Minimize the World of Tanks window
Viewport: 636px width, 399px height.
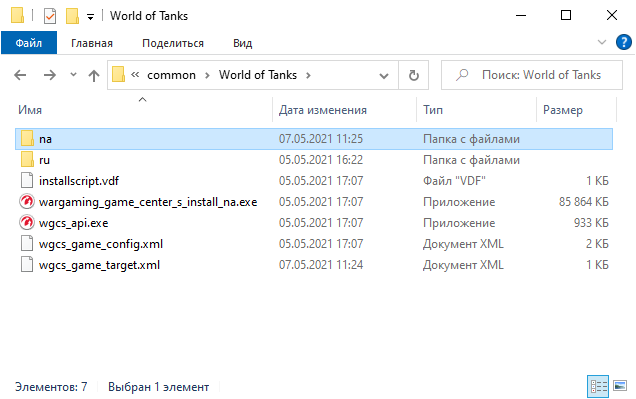[521, 15]
